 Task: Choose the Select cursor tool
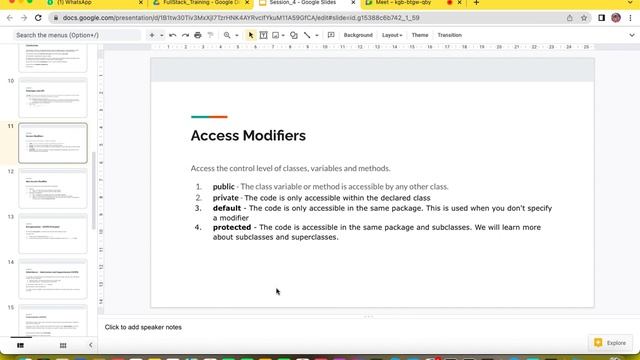(251, 35)
